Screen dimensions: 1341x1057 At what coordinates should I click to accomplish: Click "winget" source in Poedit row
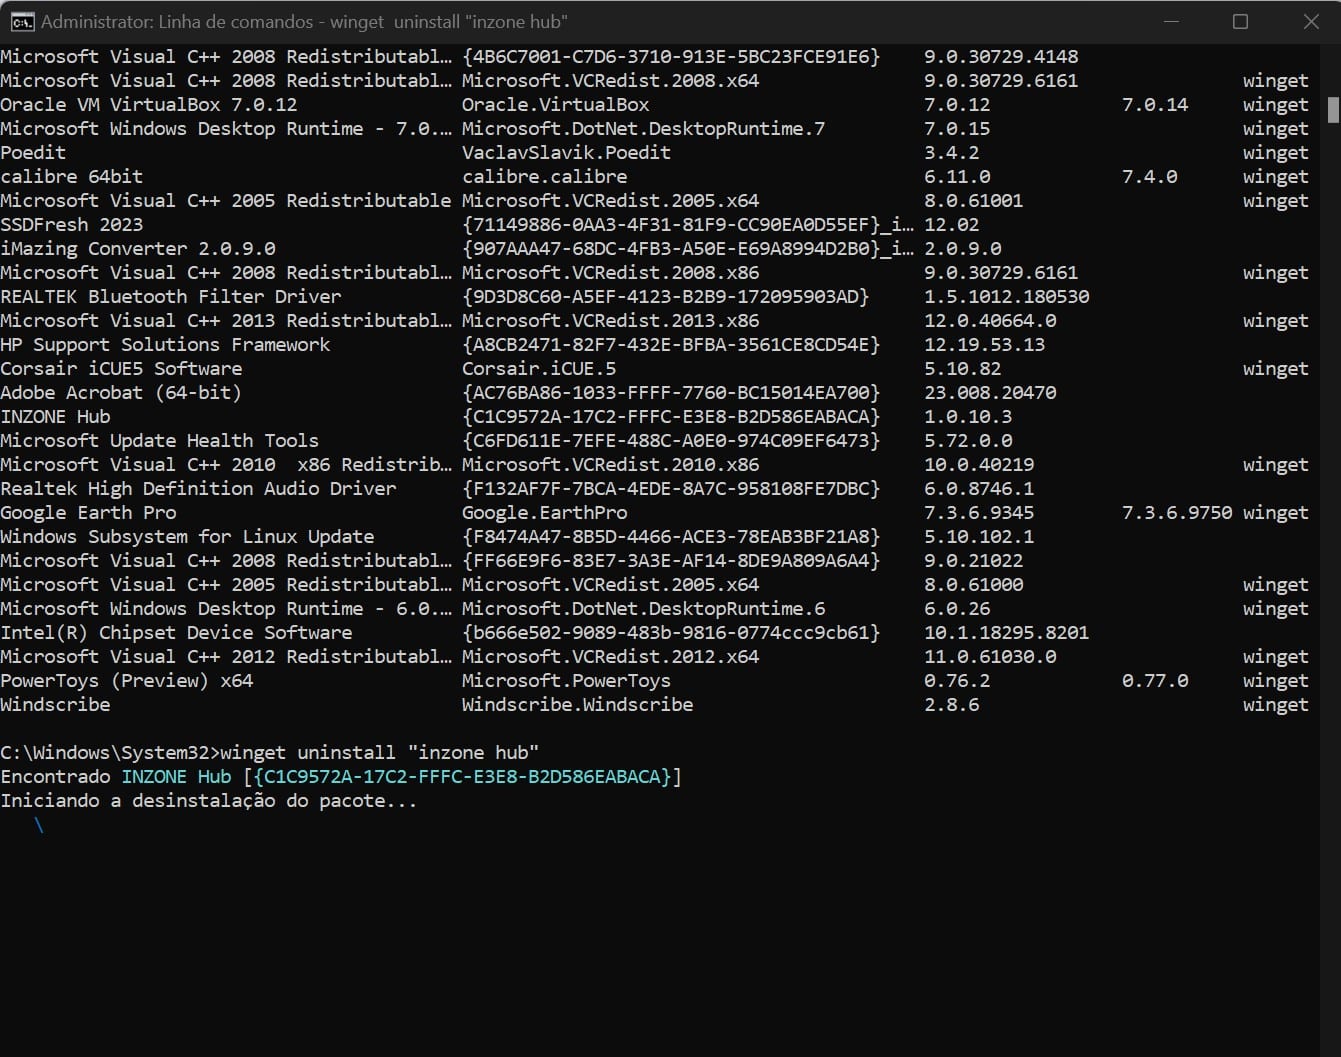(x=1276, y=152)
